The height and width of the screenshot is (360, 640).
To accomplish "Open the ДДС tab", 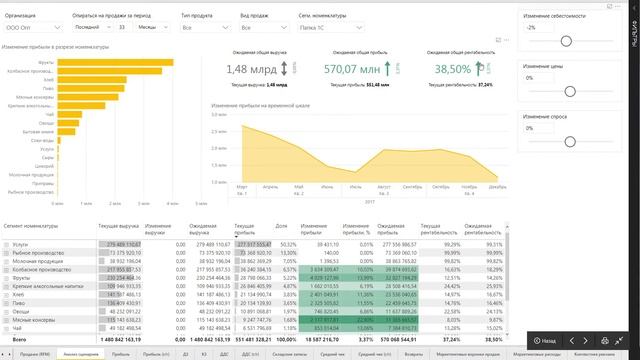I will tap(224, 354).
